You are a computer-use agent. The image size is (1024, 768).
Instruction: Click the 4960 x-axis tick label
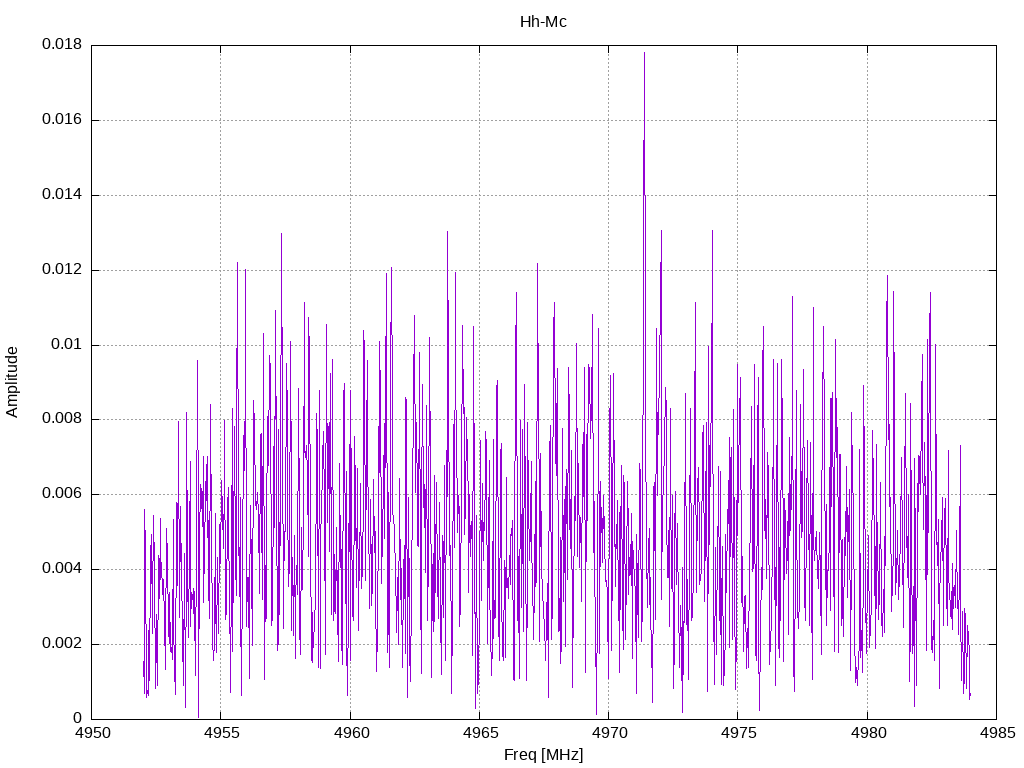(x=351, y=733)
